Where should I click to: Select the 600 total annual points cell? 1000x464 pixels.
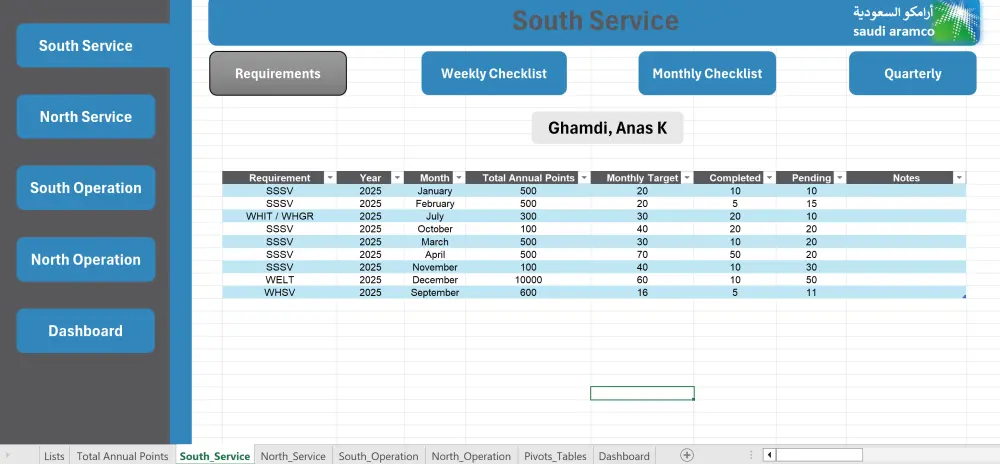[528, 293]
